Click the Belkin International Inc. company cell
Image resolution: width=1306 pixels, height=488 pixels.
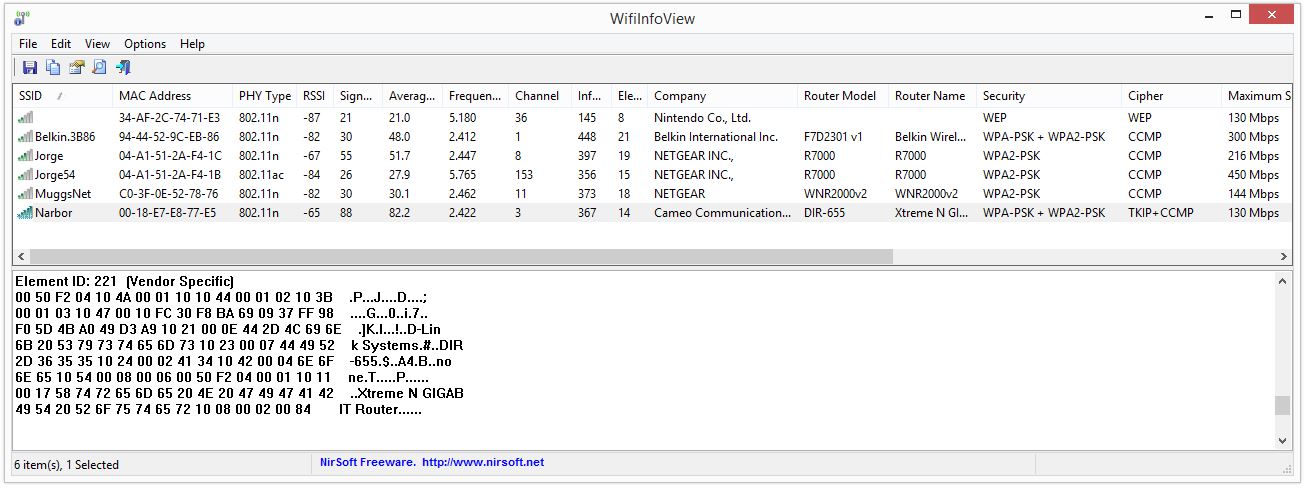[x=716, y=136]
